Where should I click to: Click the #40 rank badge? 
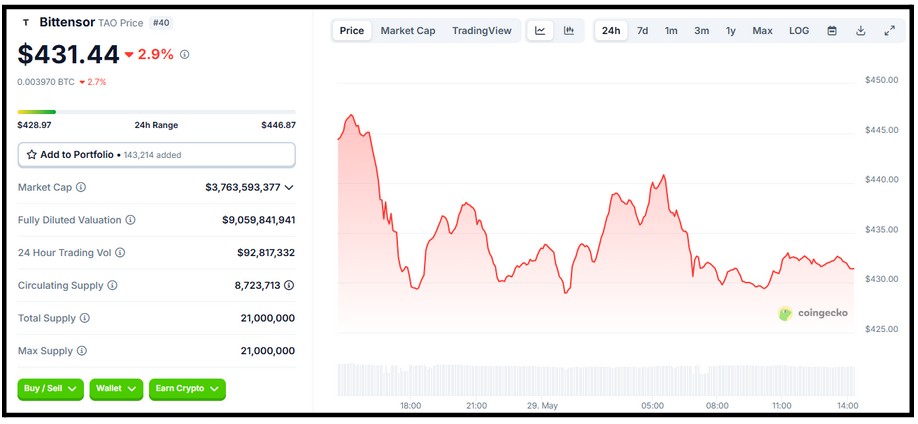[161, 23]
